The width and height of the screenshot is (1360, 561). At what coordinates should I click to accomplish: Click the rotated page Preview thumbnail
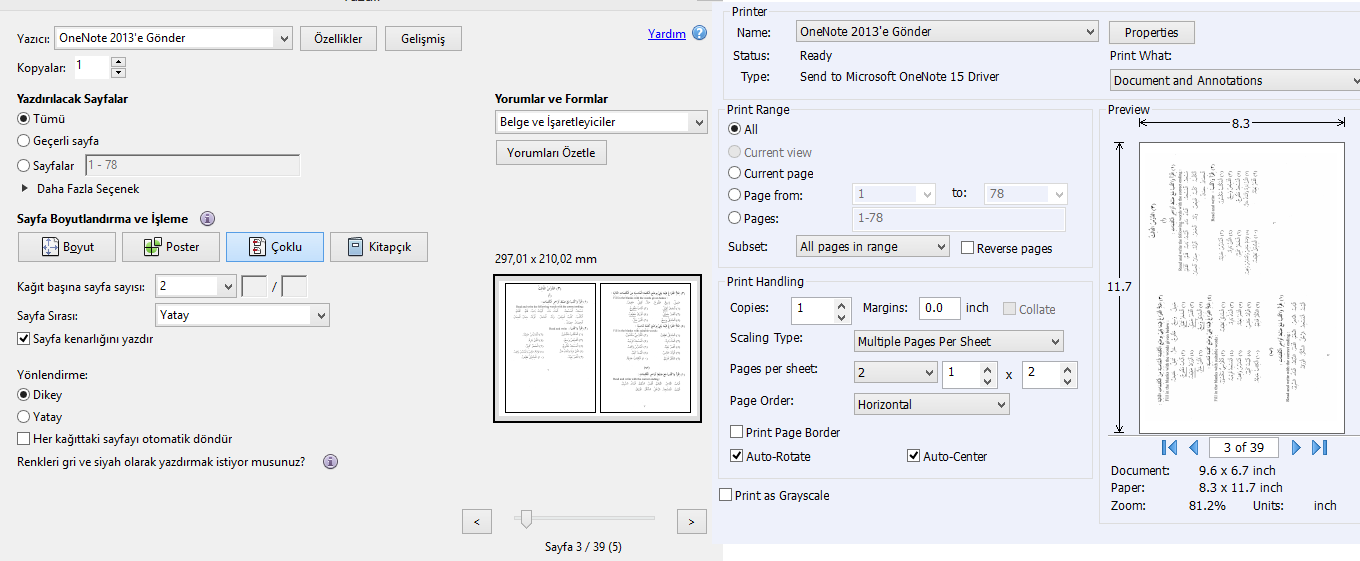(1241, 287)
